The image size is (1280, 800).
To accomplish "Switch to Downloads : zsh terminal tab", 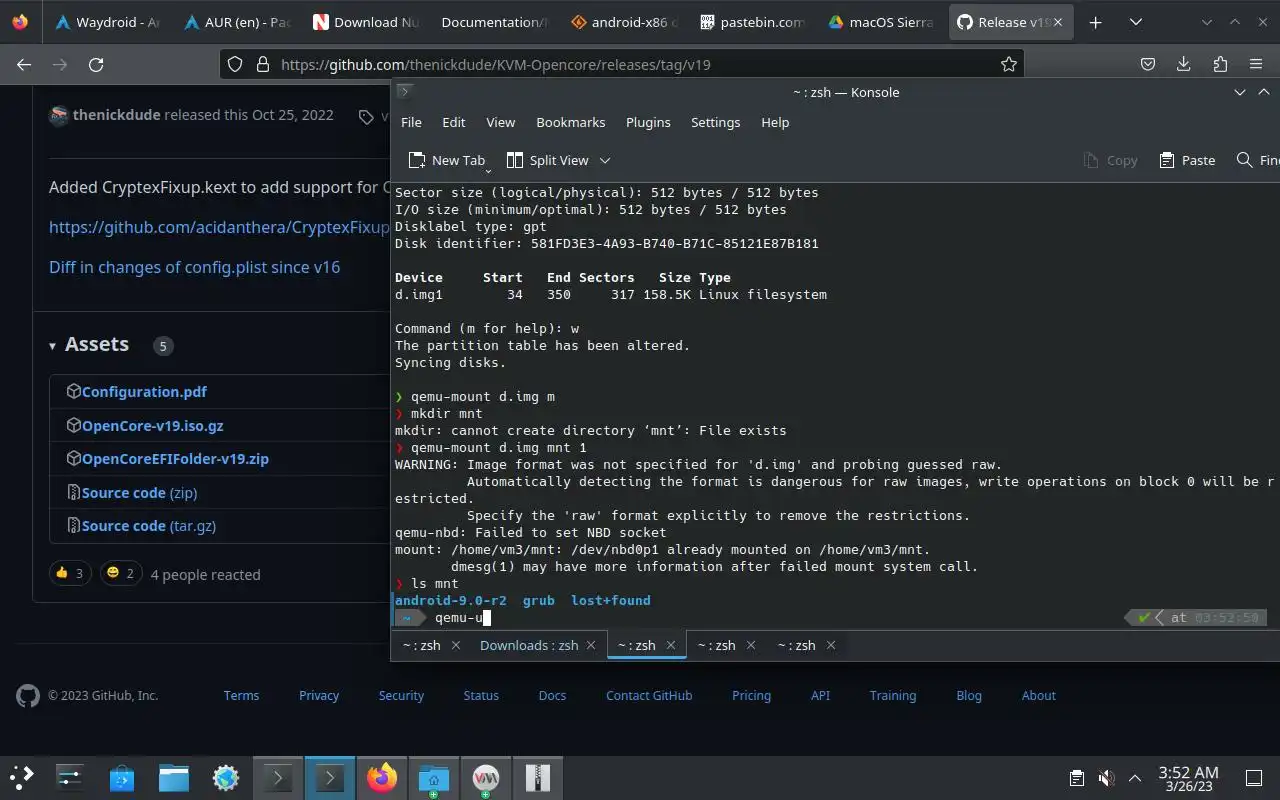I will [529, 645].
